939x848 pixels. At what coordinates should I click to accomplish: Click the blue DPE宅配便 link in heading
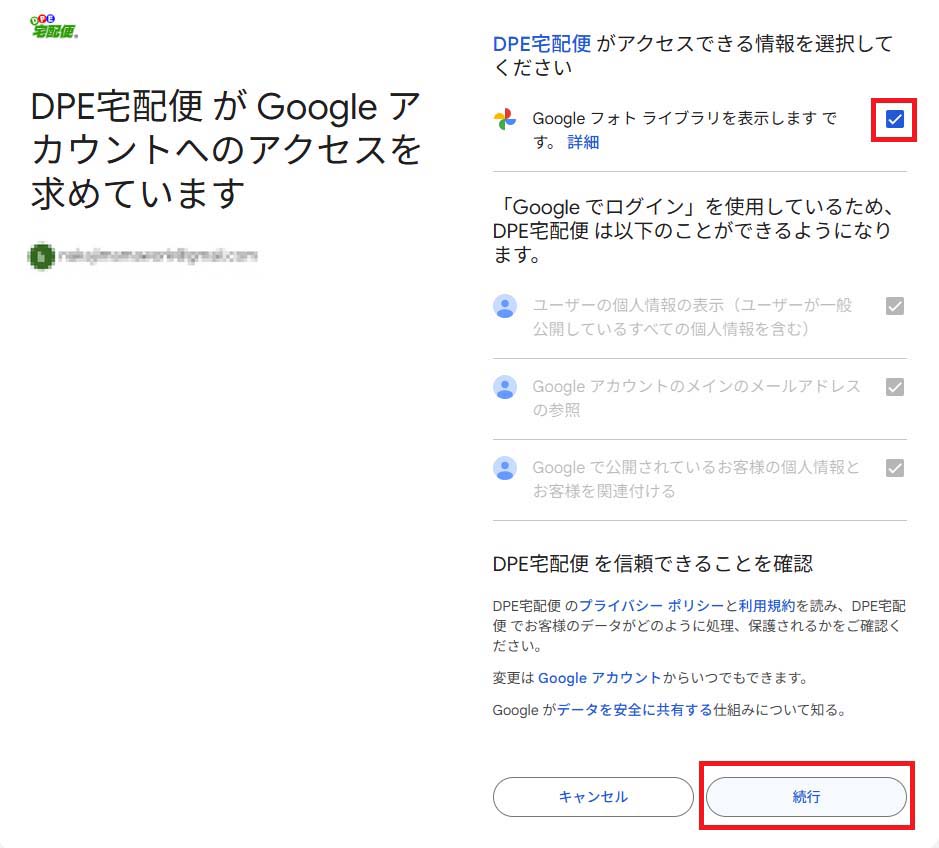coord(542,44)
